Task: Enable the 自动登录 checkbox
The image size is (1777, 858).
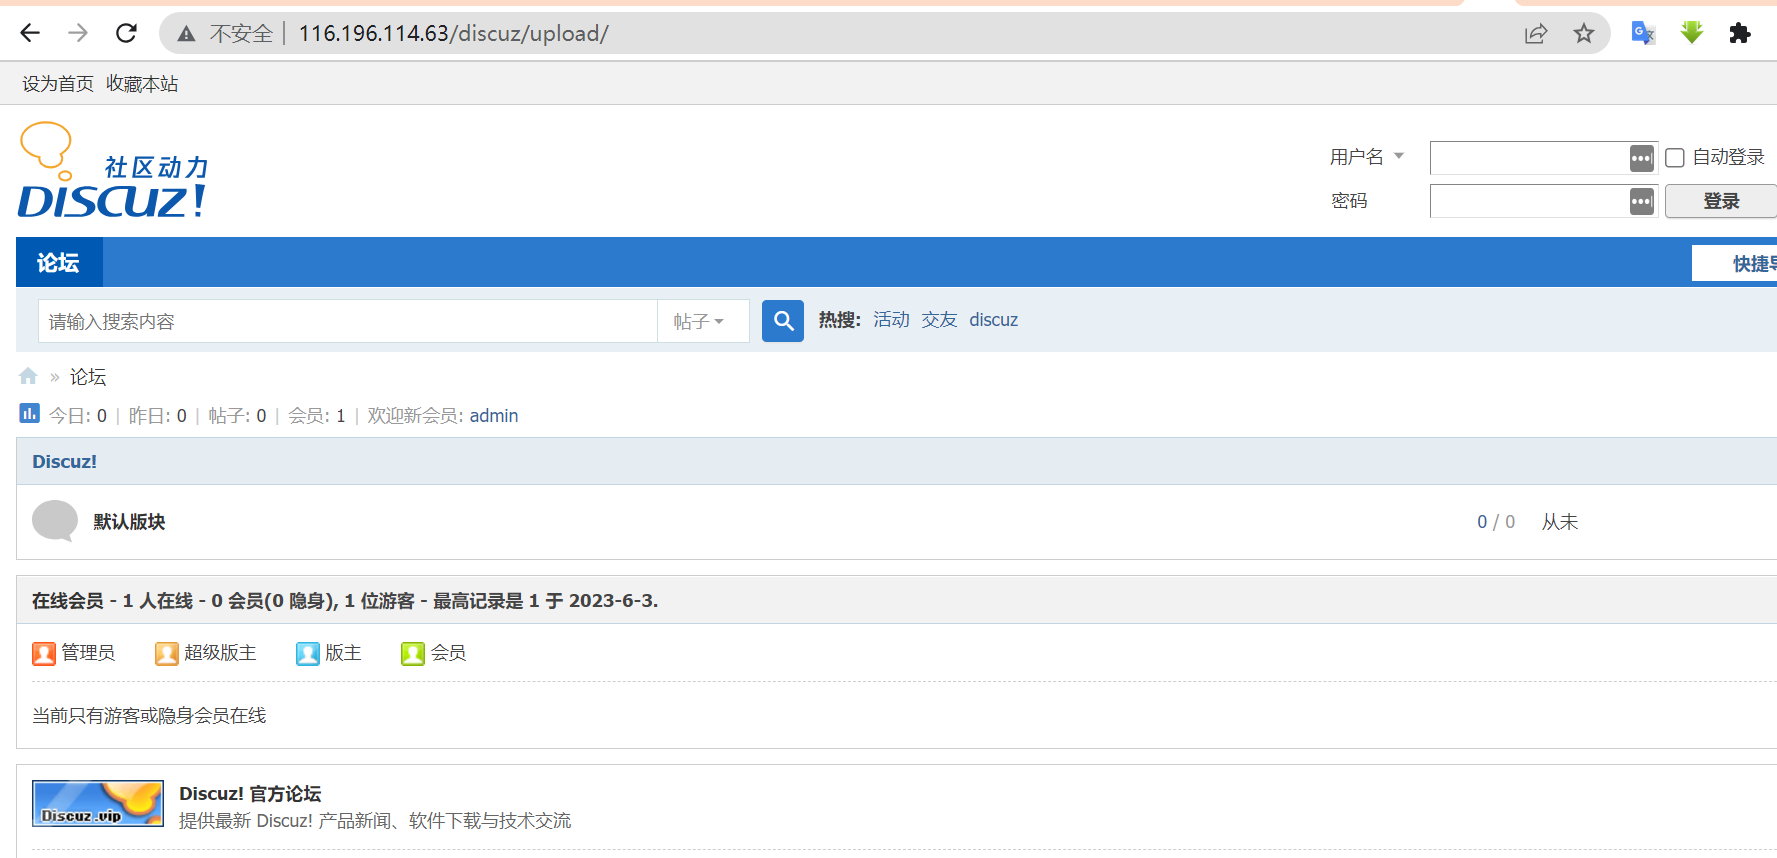Action: [x=1675, y=158]
